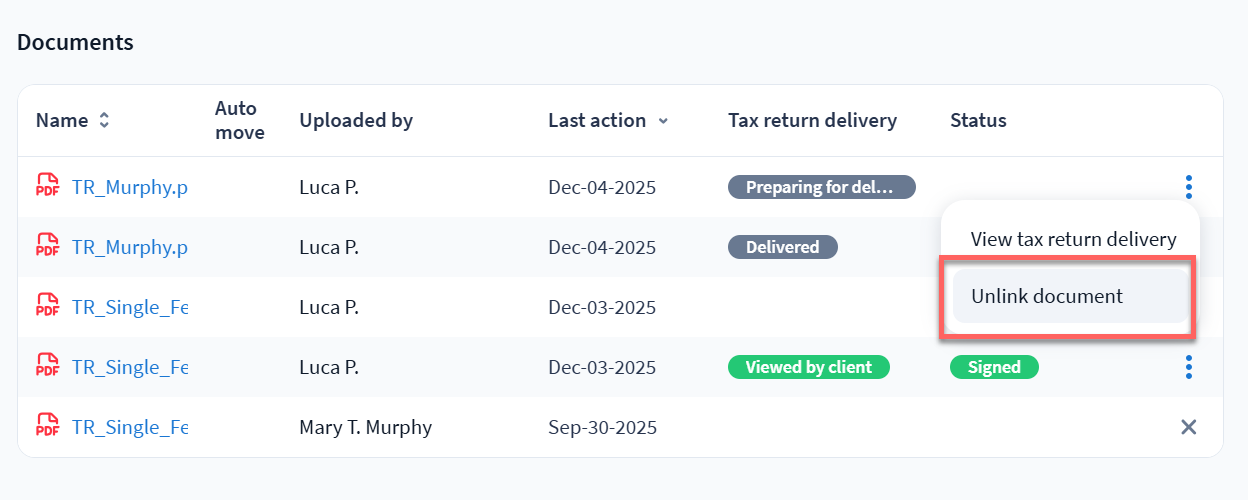Image resolution: width=1248 pixels, height=500 pixels.
Task: Open unbadged TR_Single_Fe link dated Dec-03-2025
Action: [x=130, y=307]
